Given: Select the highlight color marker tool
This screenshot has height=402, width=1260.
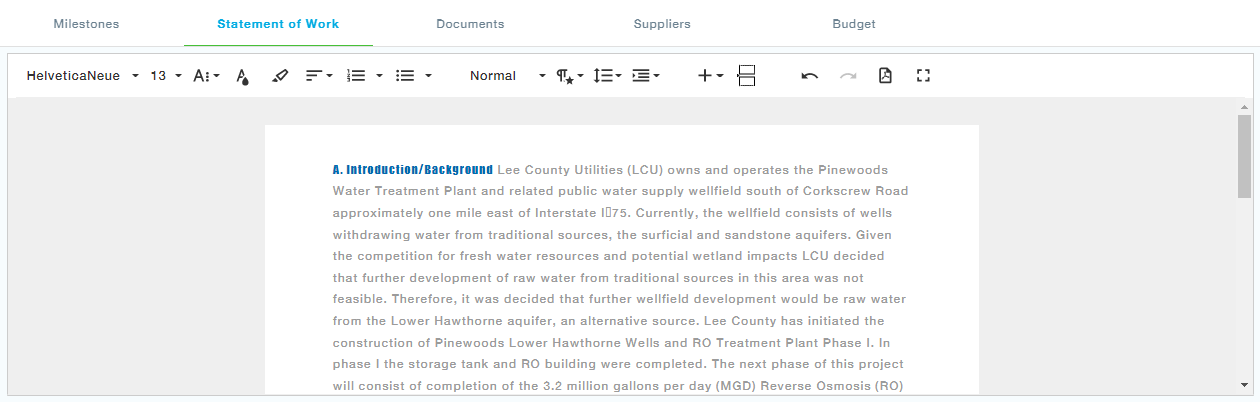Looking at the screenshot, I should (280, 76).
